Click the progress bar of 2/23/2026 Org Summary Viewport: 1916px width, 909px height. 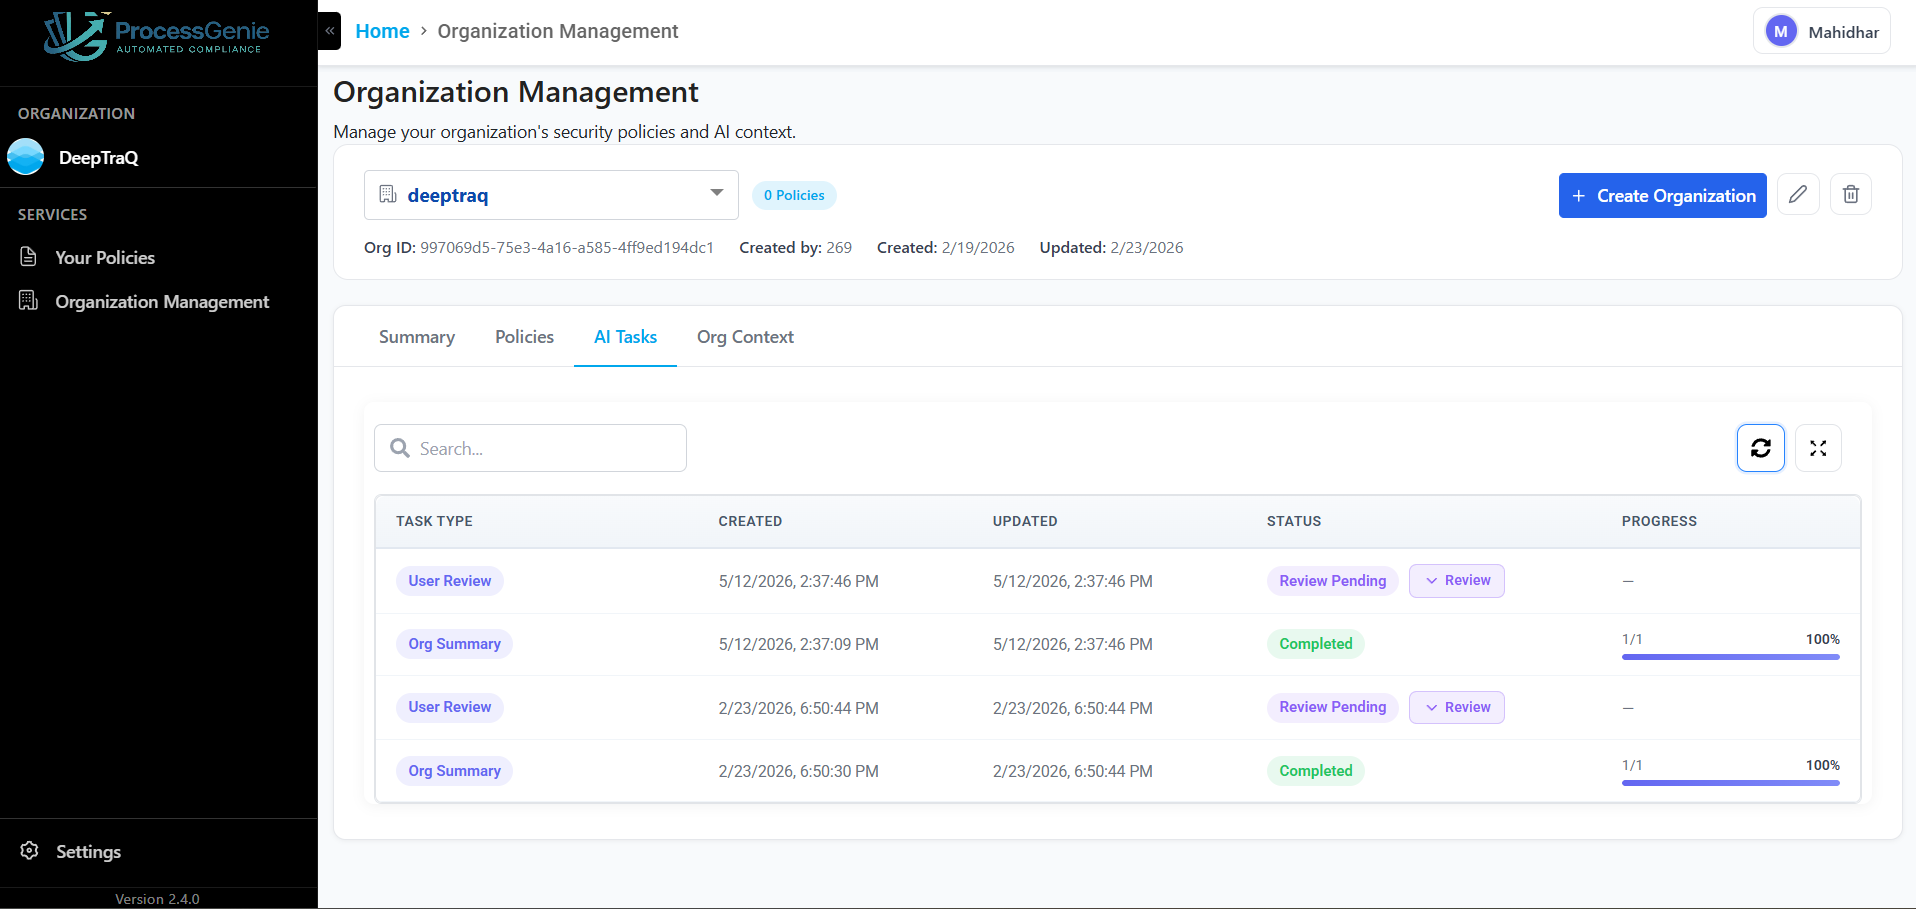click(1731, 783)
